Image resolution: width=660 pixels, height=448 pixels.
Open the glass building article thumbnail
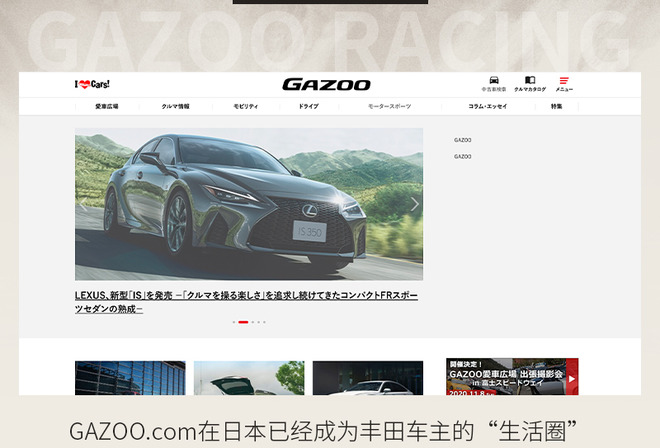click(130, 378)
